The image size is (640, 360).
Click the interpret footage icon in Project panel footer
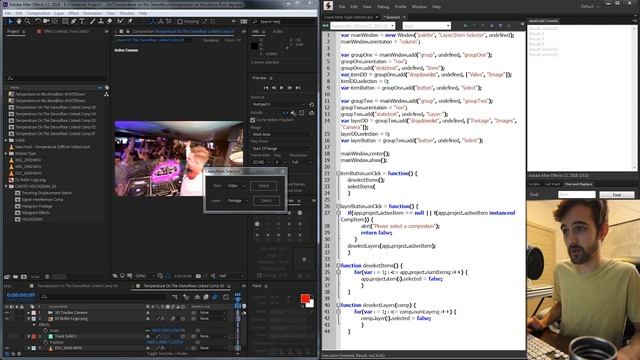7,277
